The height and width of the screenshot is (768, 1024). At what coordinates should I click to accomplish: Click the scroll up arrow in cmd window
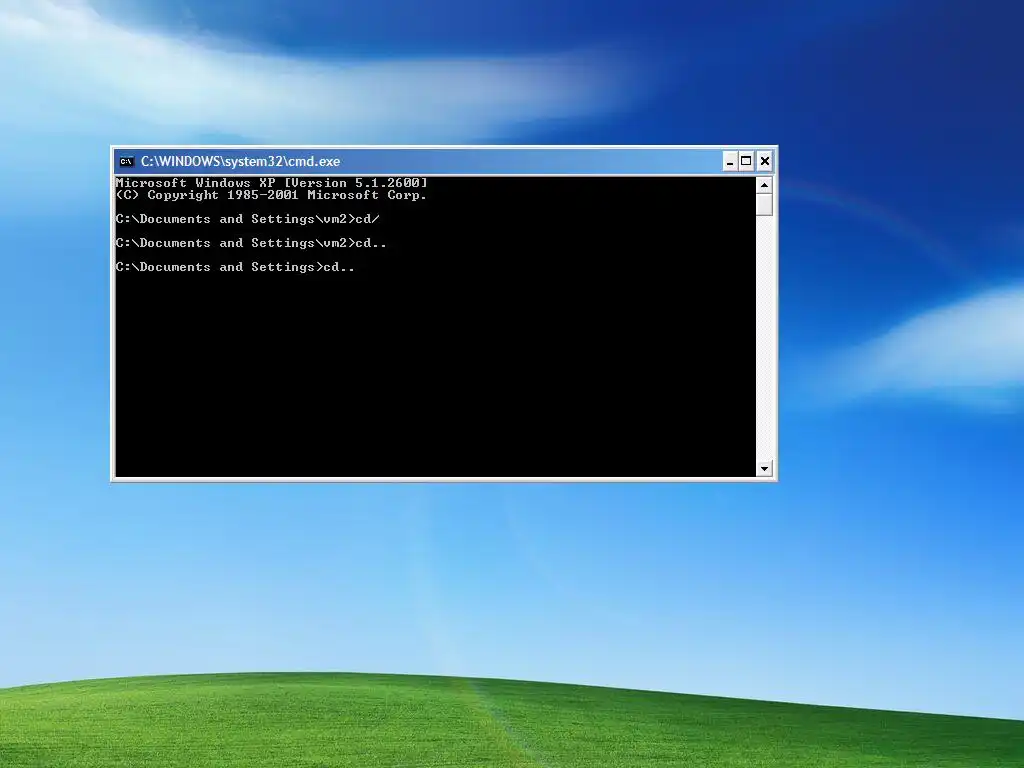pyautogui.click(x=764, y=185)
